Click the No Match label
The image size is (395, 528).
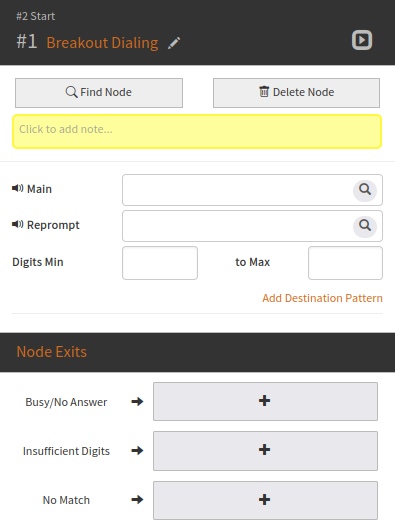(66, 500)
